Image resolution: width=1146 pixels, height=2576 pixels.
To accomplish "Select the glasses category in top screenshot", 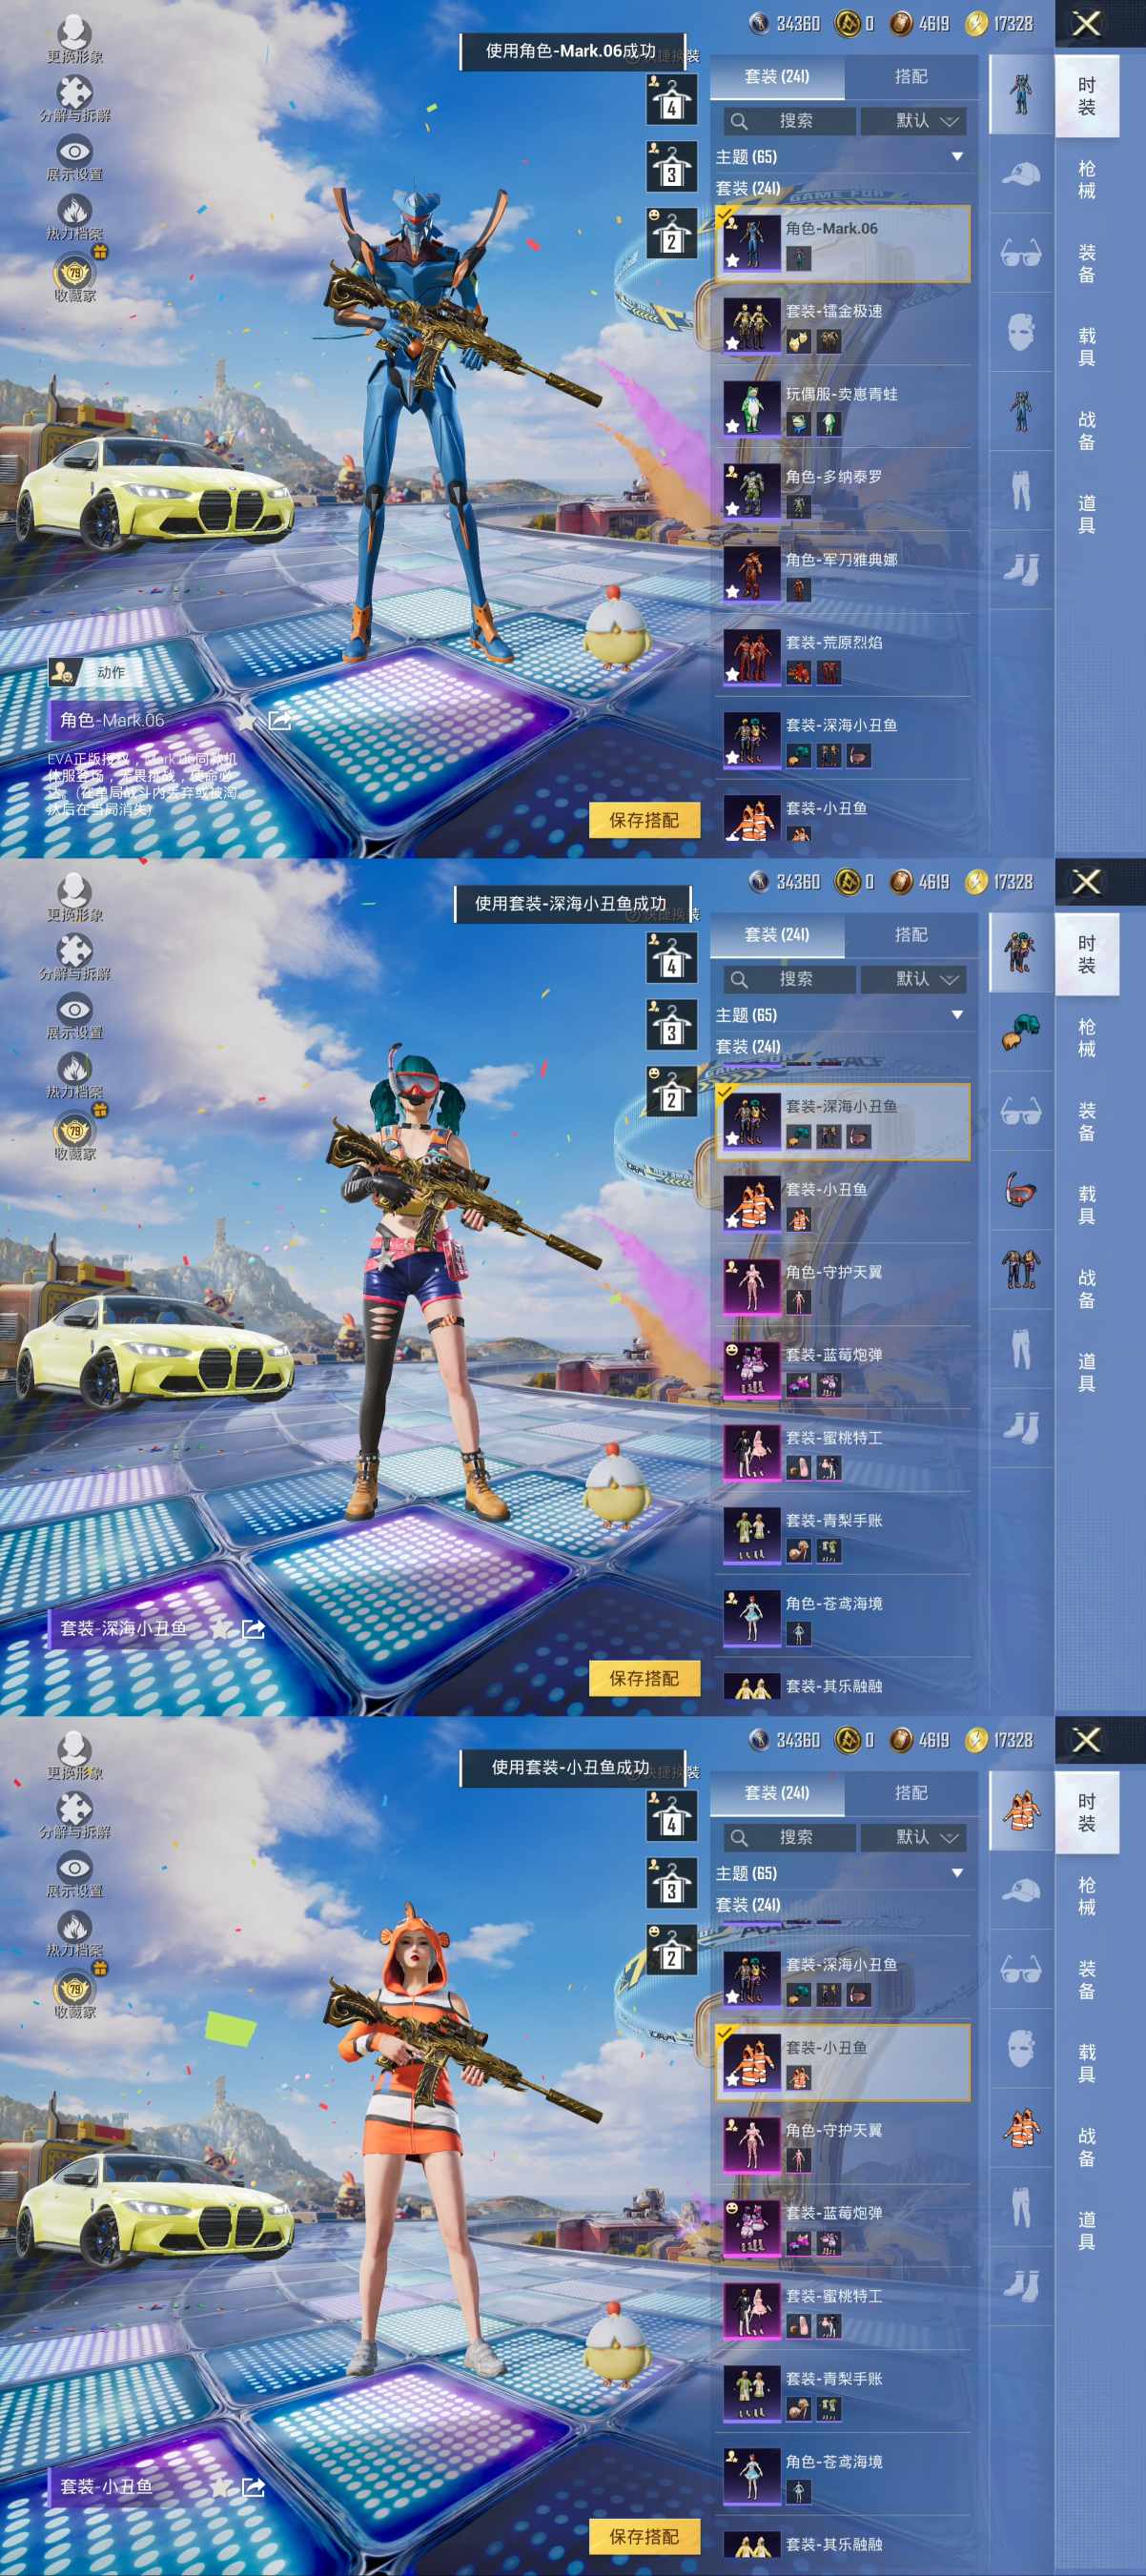I will coord(1021,253).
